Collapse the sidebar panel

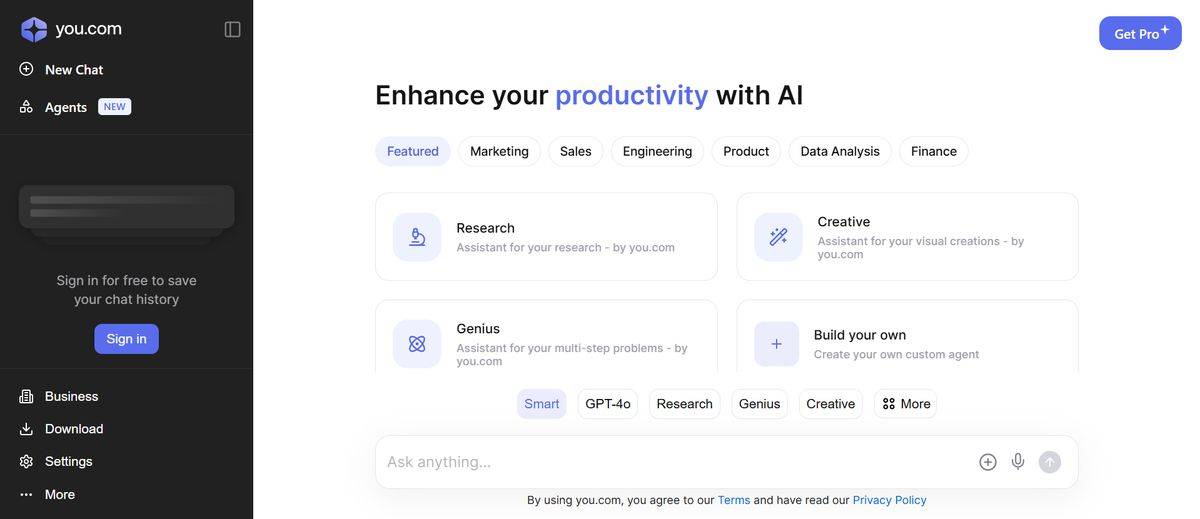tap(232, 29)
